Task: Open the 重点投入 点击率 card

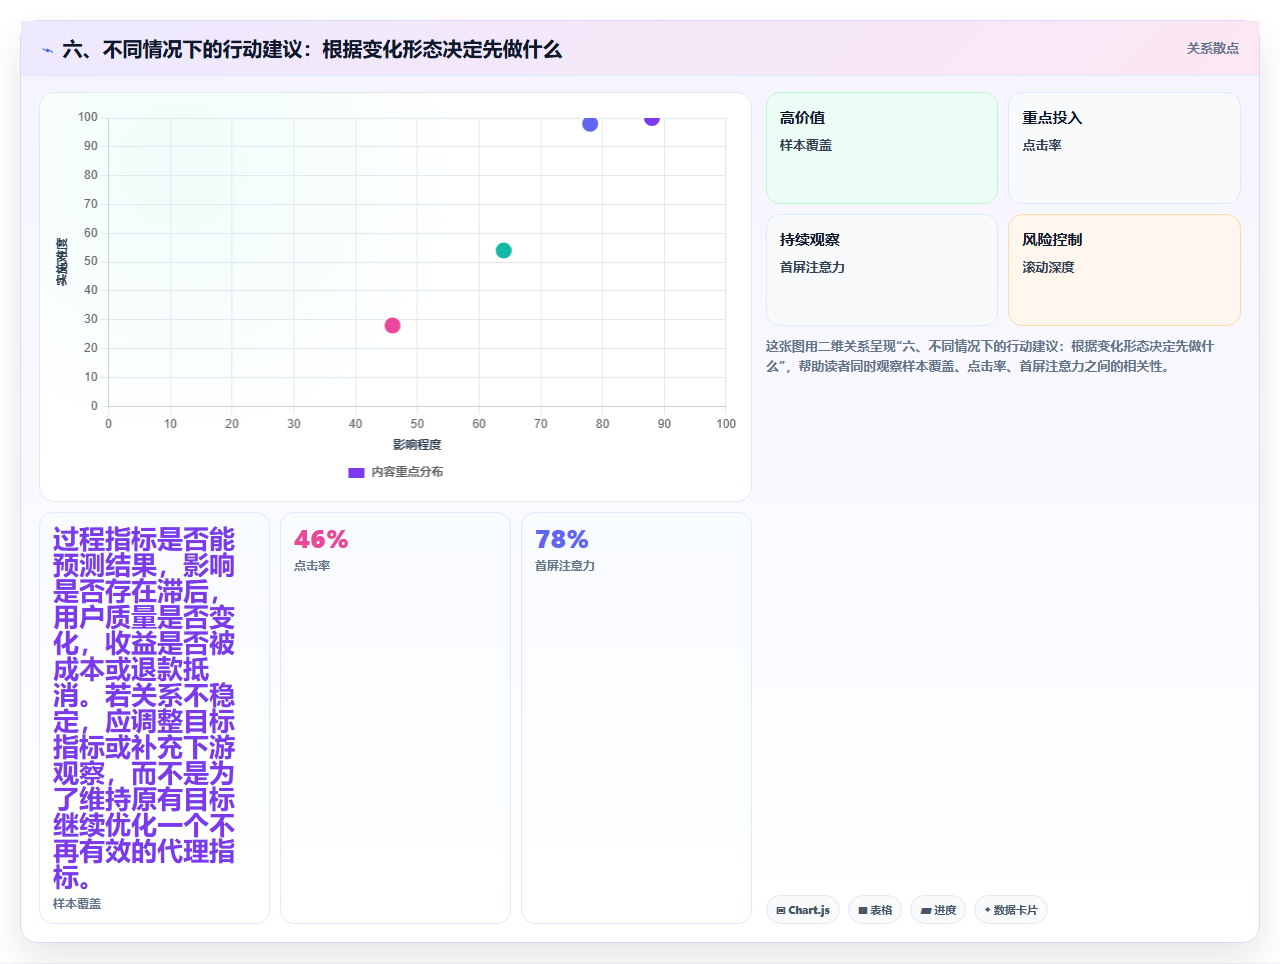Action: pos(1124,148)
